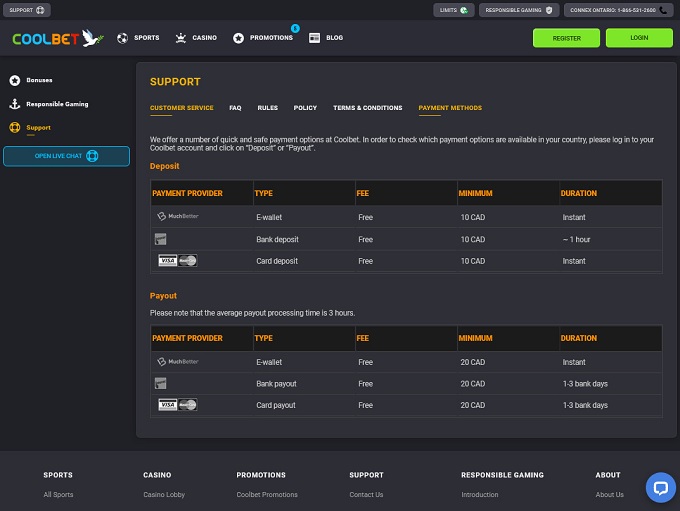Viewport: 680px width, 511px height.
Task: Open Sports from the main navigation
Action: pos(138,38)
